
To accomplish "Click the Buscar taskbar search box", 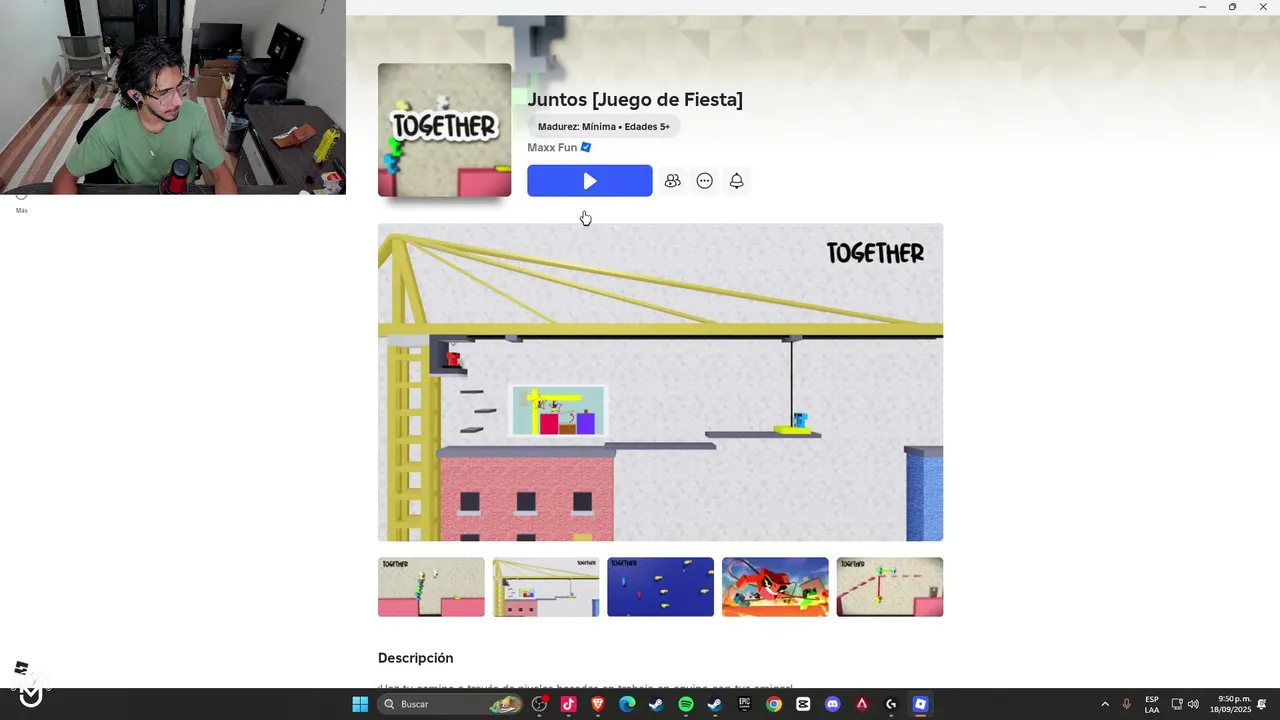I will 451,704.
